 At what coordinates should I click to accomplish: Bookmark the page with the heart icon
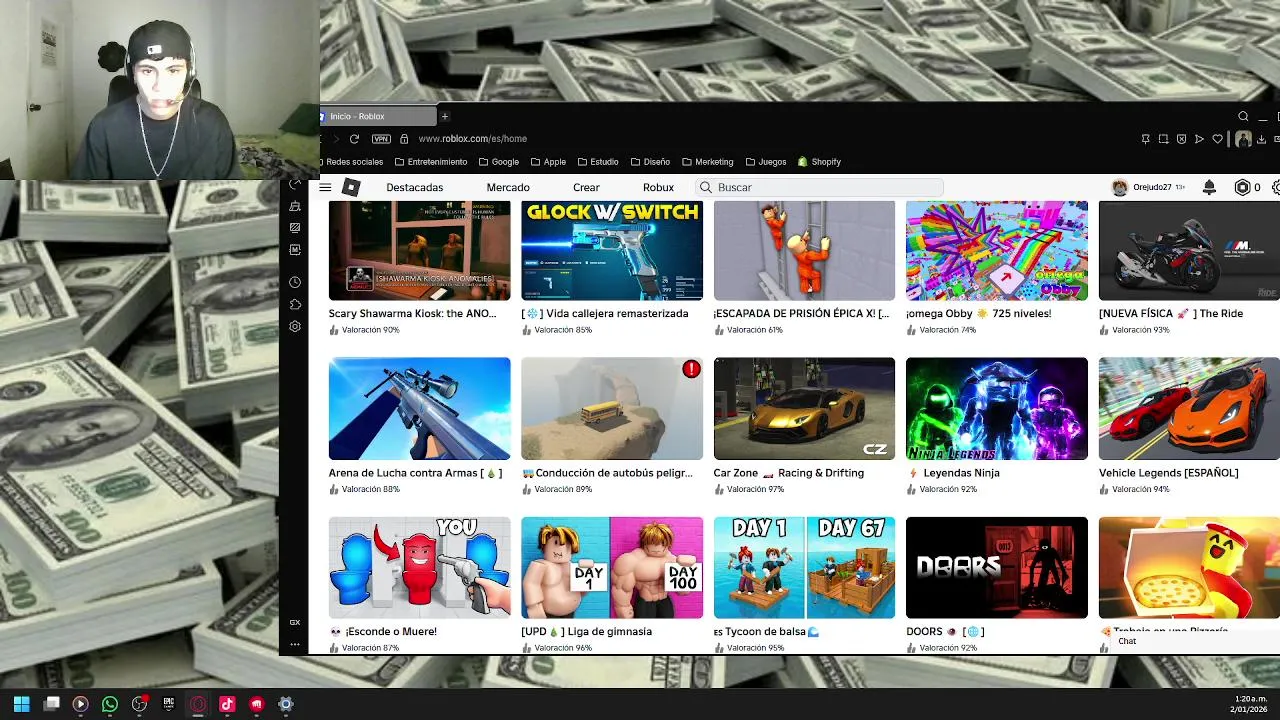point(1217,139)
